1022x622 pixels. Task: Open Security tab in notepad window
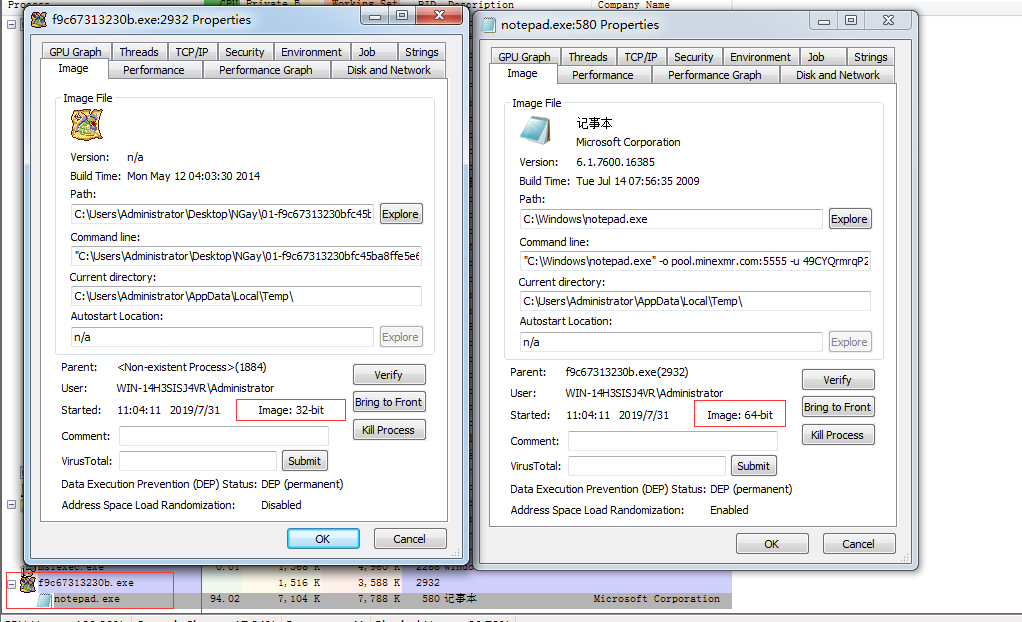coord(694,57)
